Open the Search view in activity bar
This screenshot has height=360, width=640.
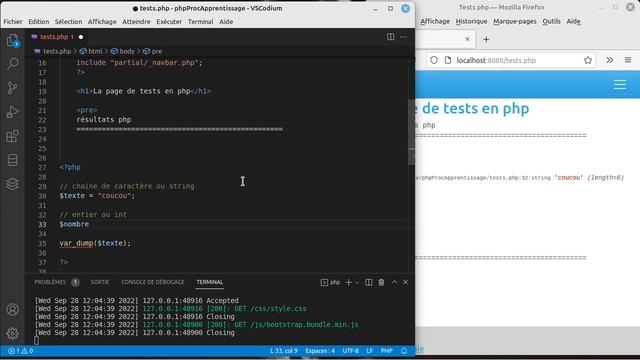13,64
